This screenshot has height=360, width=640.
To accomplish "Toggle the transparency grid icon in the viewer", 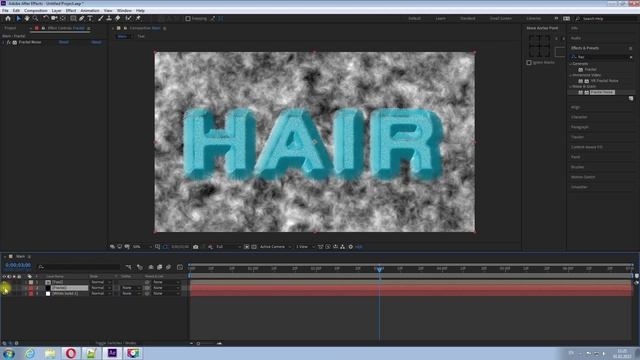I will pos(254,247).
